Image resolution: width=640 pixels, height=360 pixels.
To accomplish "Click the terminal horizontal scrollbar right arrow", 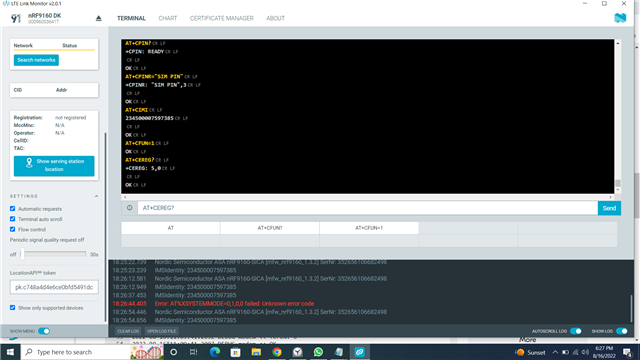I will 611,197.
